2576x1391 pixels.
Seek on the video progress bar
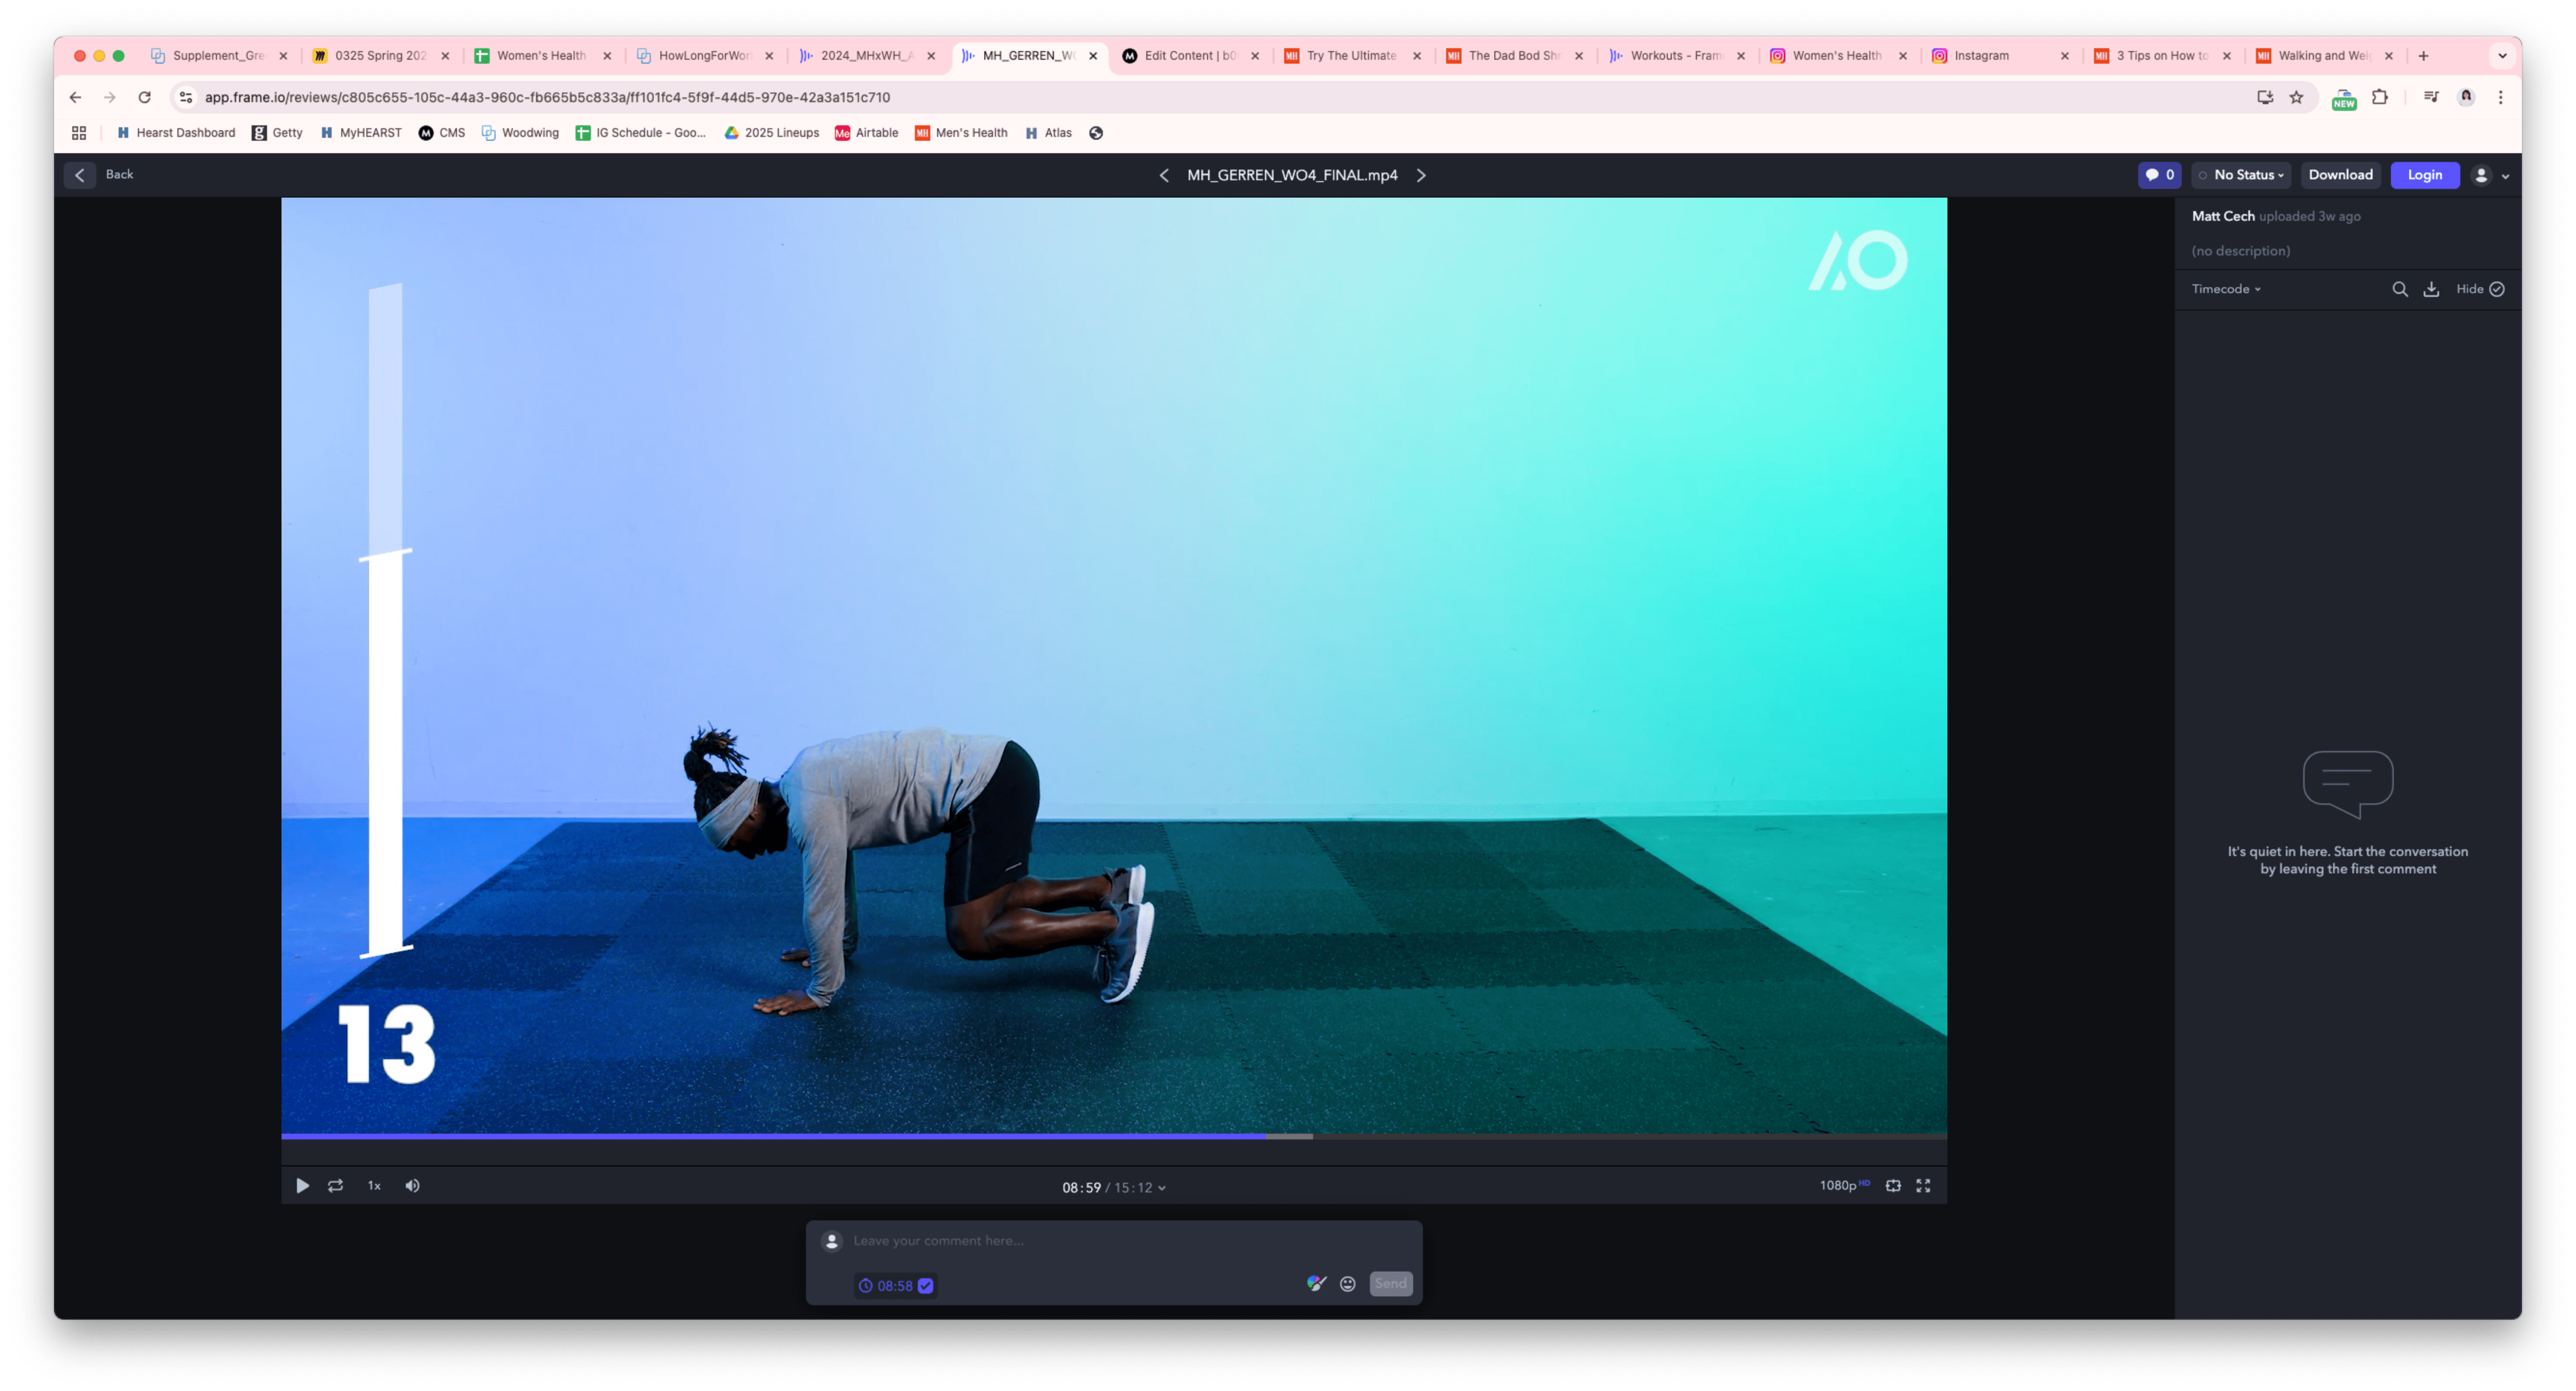[1500, 1136]
